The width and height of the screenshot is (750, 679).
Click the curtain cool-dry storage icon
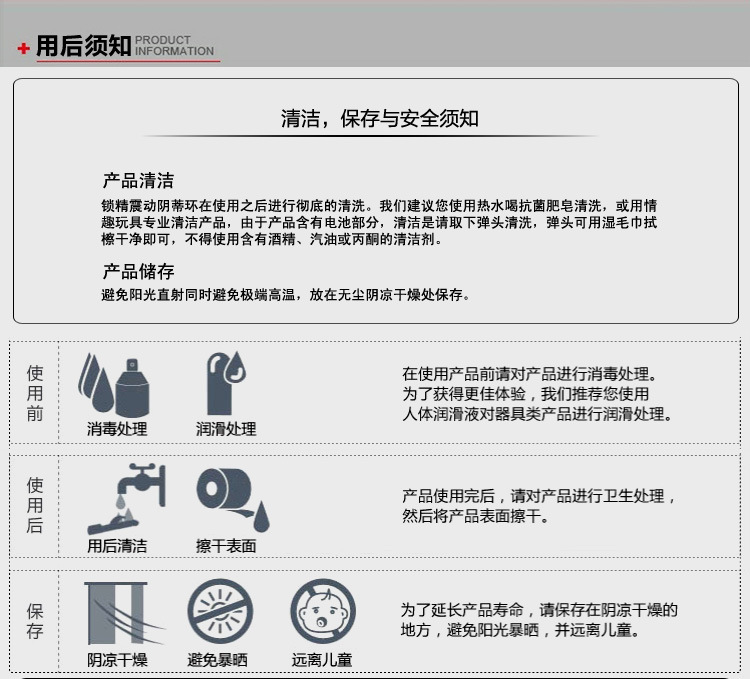117,612
